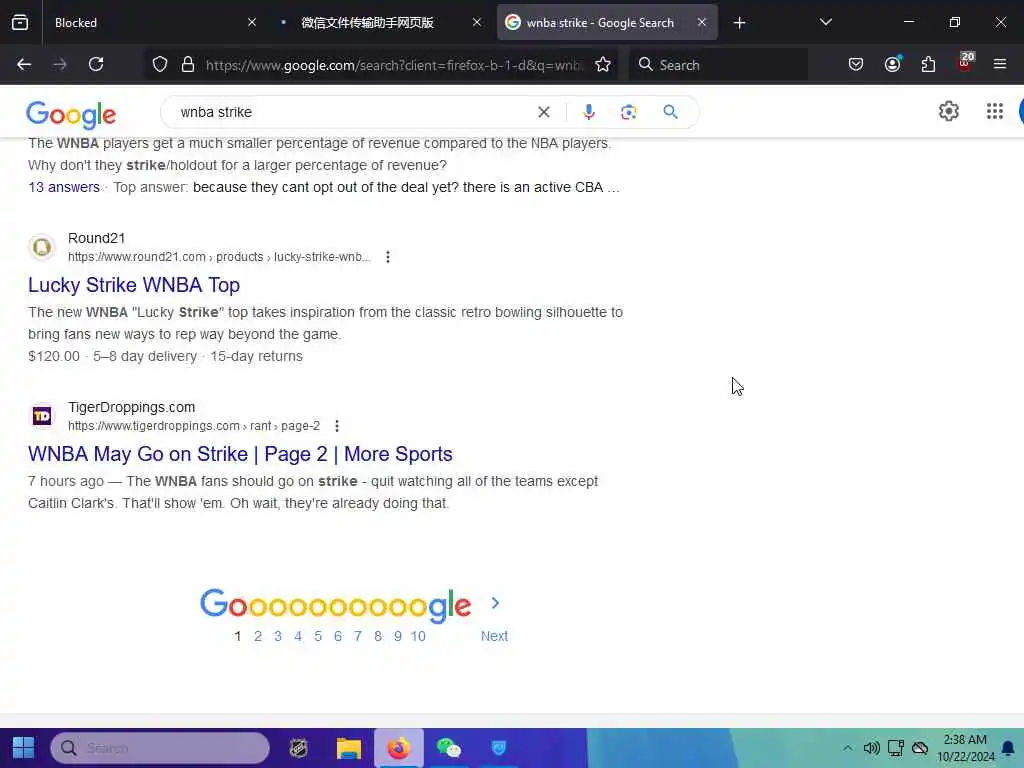Go to results page 7
The height and width of the screenshot is (768, 1024).
coord(358,636)
